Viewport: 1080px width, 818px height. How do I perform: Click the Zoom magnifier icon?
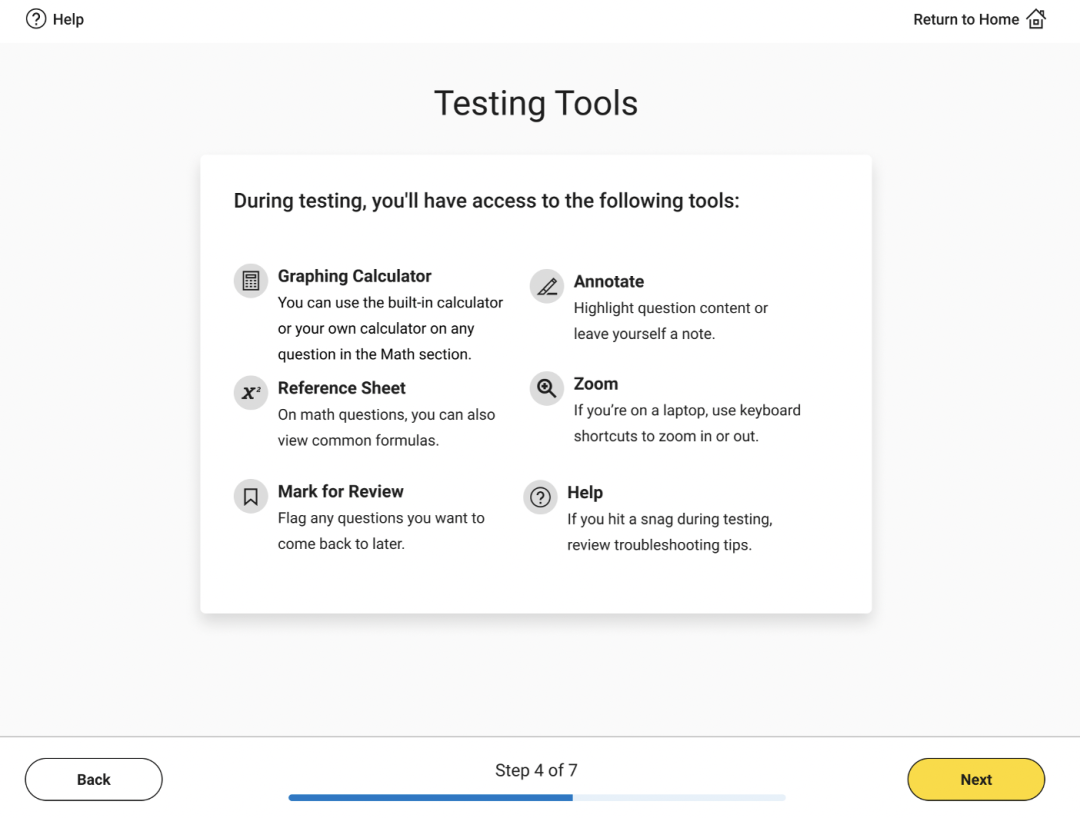(x=547, y=388)
